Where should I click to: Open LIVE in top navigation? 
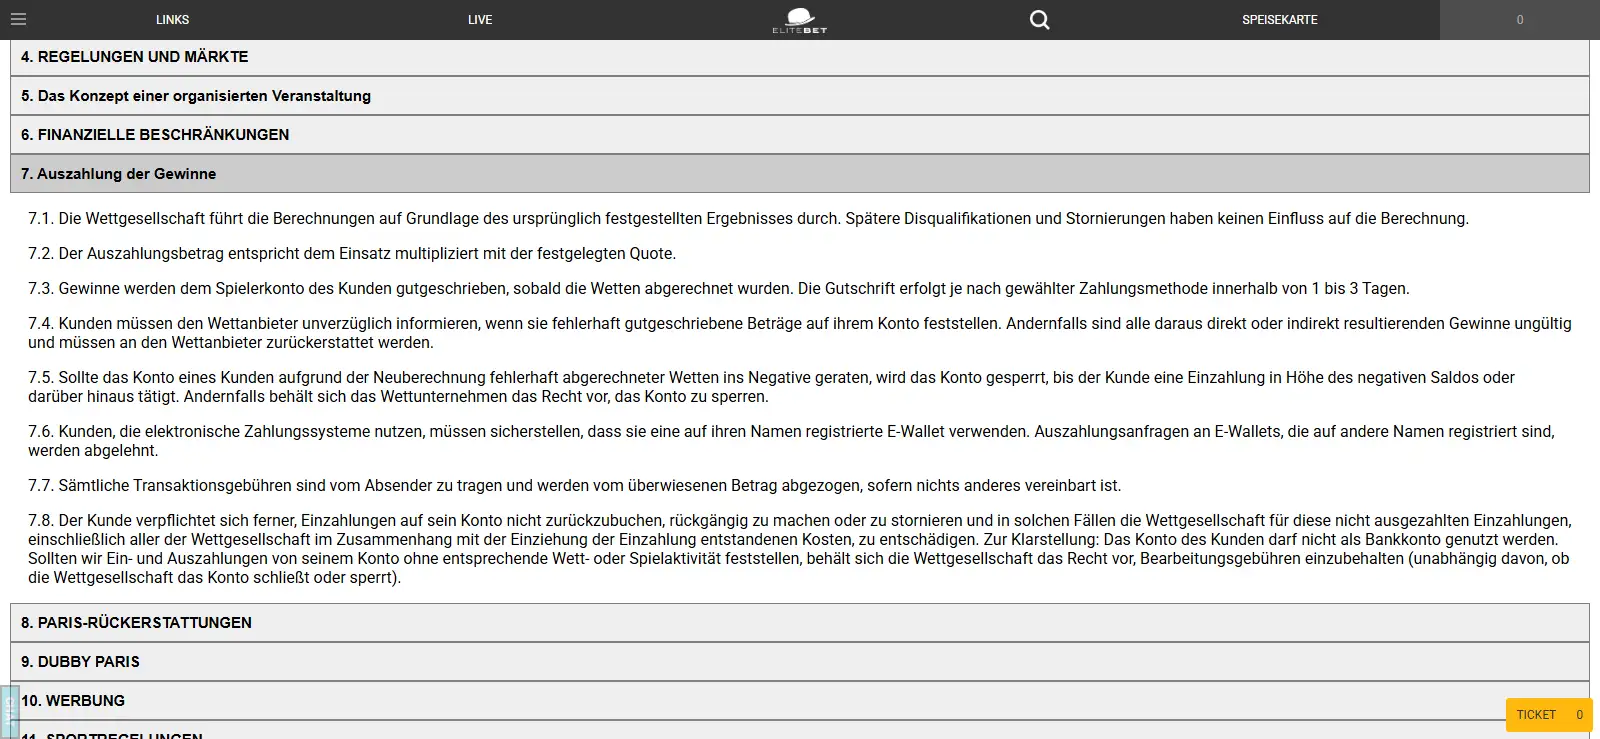click(x=480, y=20)
